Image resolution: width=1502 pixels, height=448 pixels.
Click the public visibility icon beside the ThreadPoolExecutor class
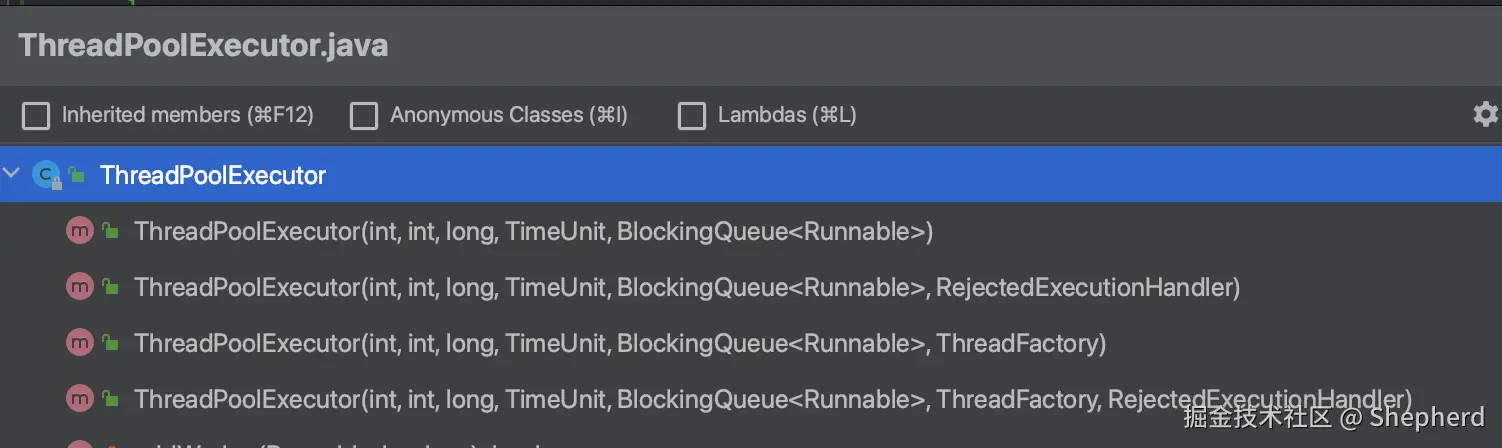(x=76, y=175)
